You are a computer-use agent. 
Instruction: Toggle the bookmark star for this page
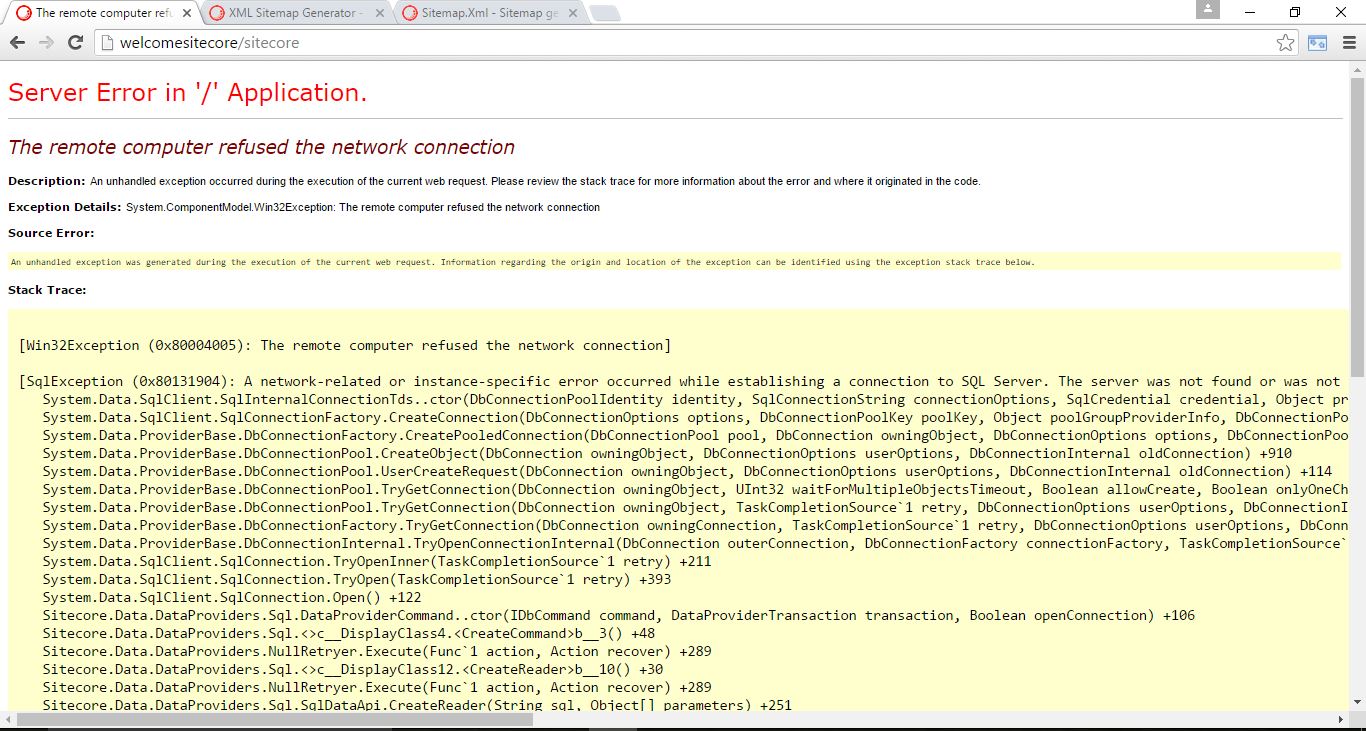[x=1285, y=43]
